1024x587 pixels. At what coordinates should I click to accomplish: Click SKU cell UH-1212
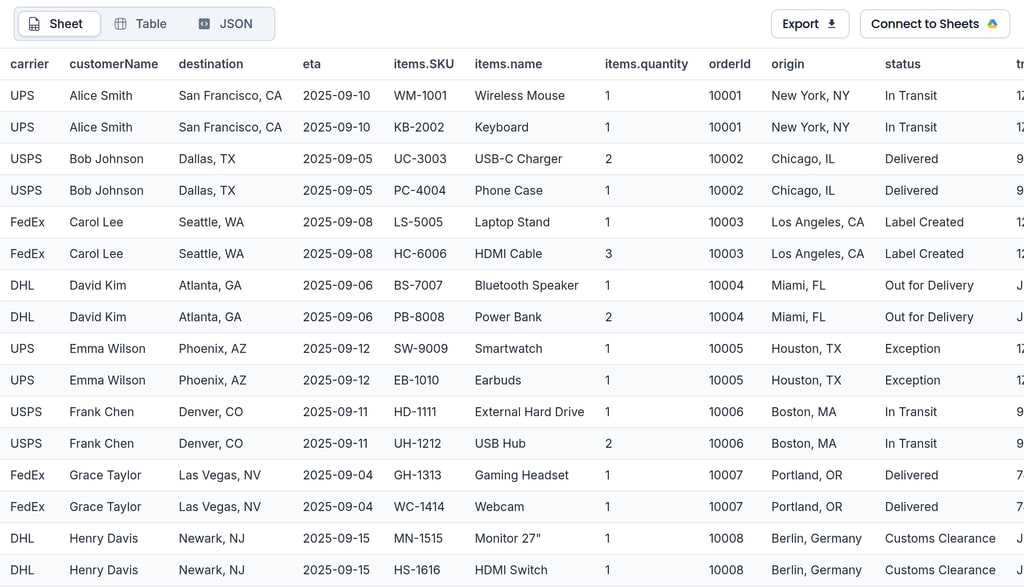coord(417,444)
